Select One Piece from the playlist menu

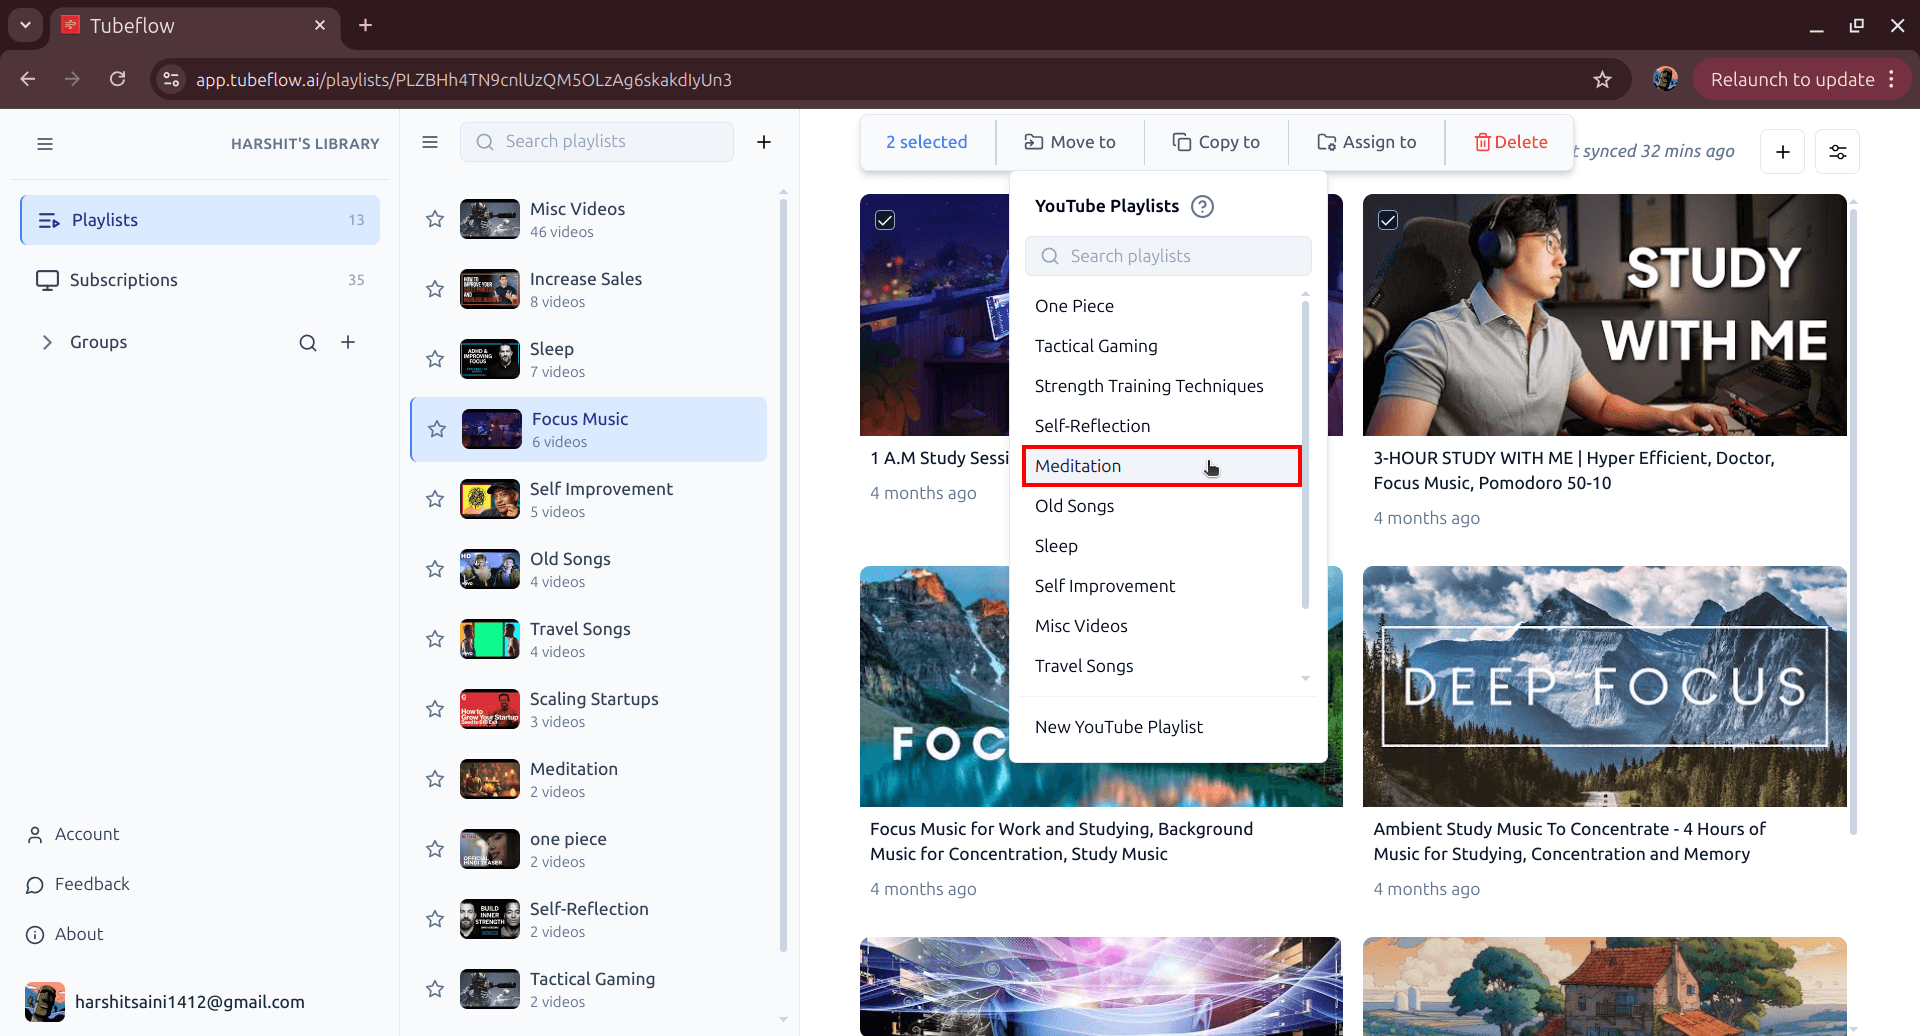tap(1074, 306)
